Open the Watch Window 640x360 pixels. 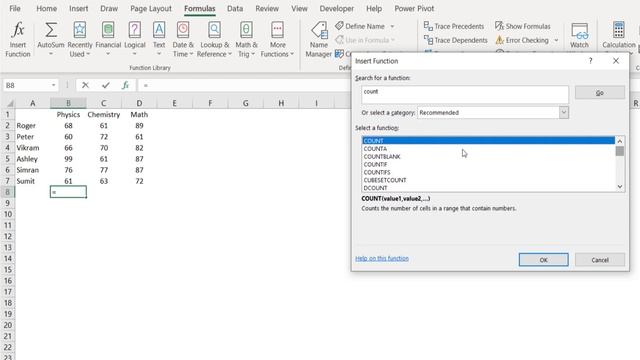click(579, 36)
